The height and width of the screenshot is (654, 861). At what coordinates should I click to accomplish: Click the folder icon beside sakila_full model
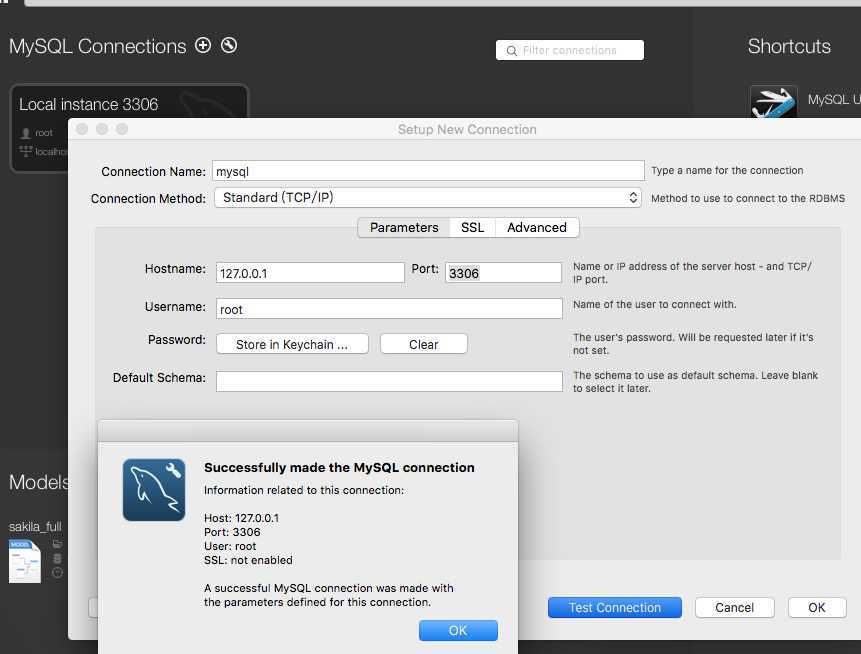point(57,544)
